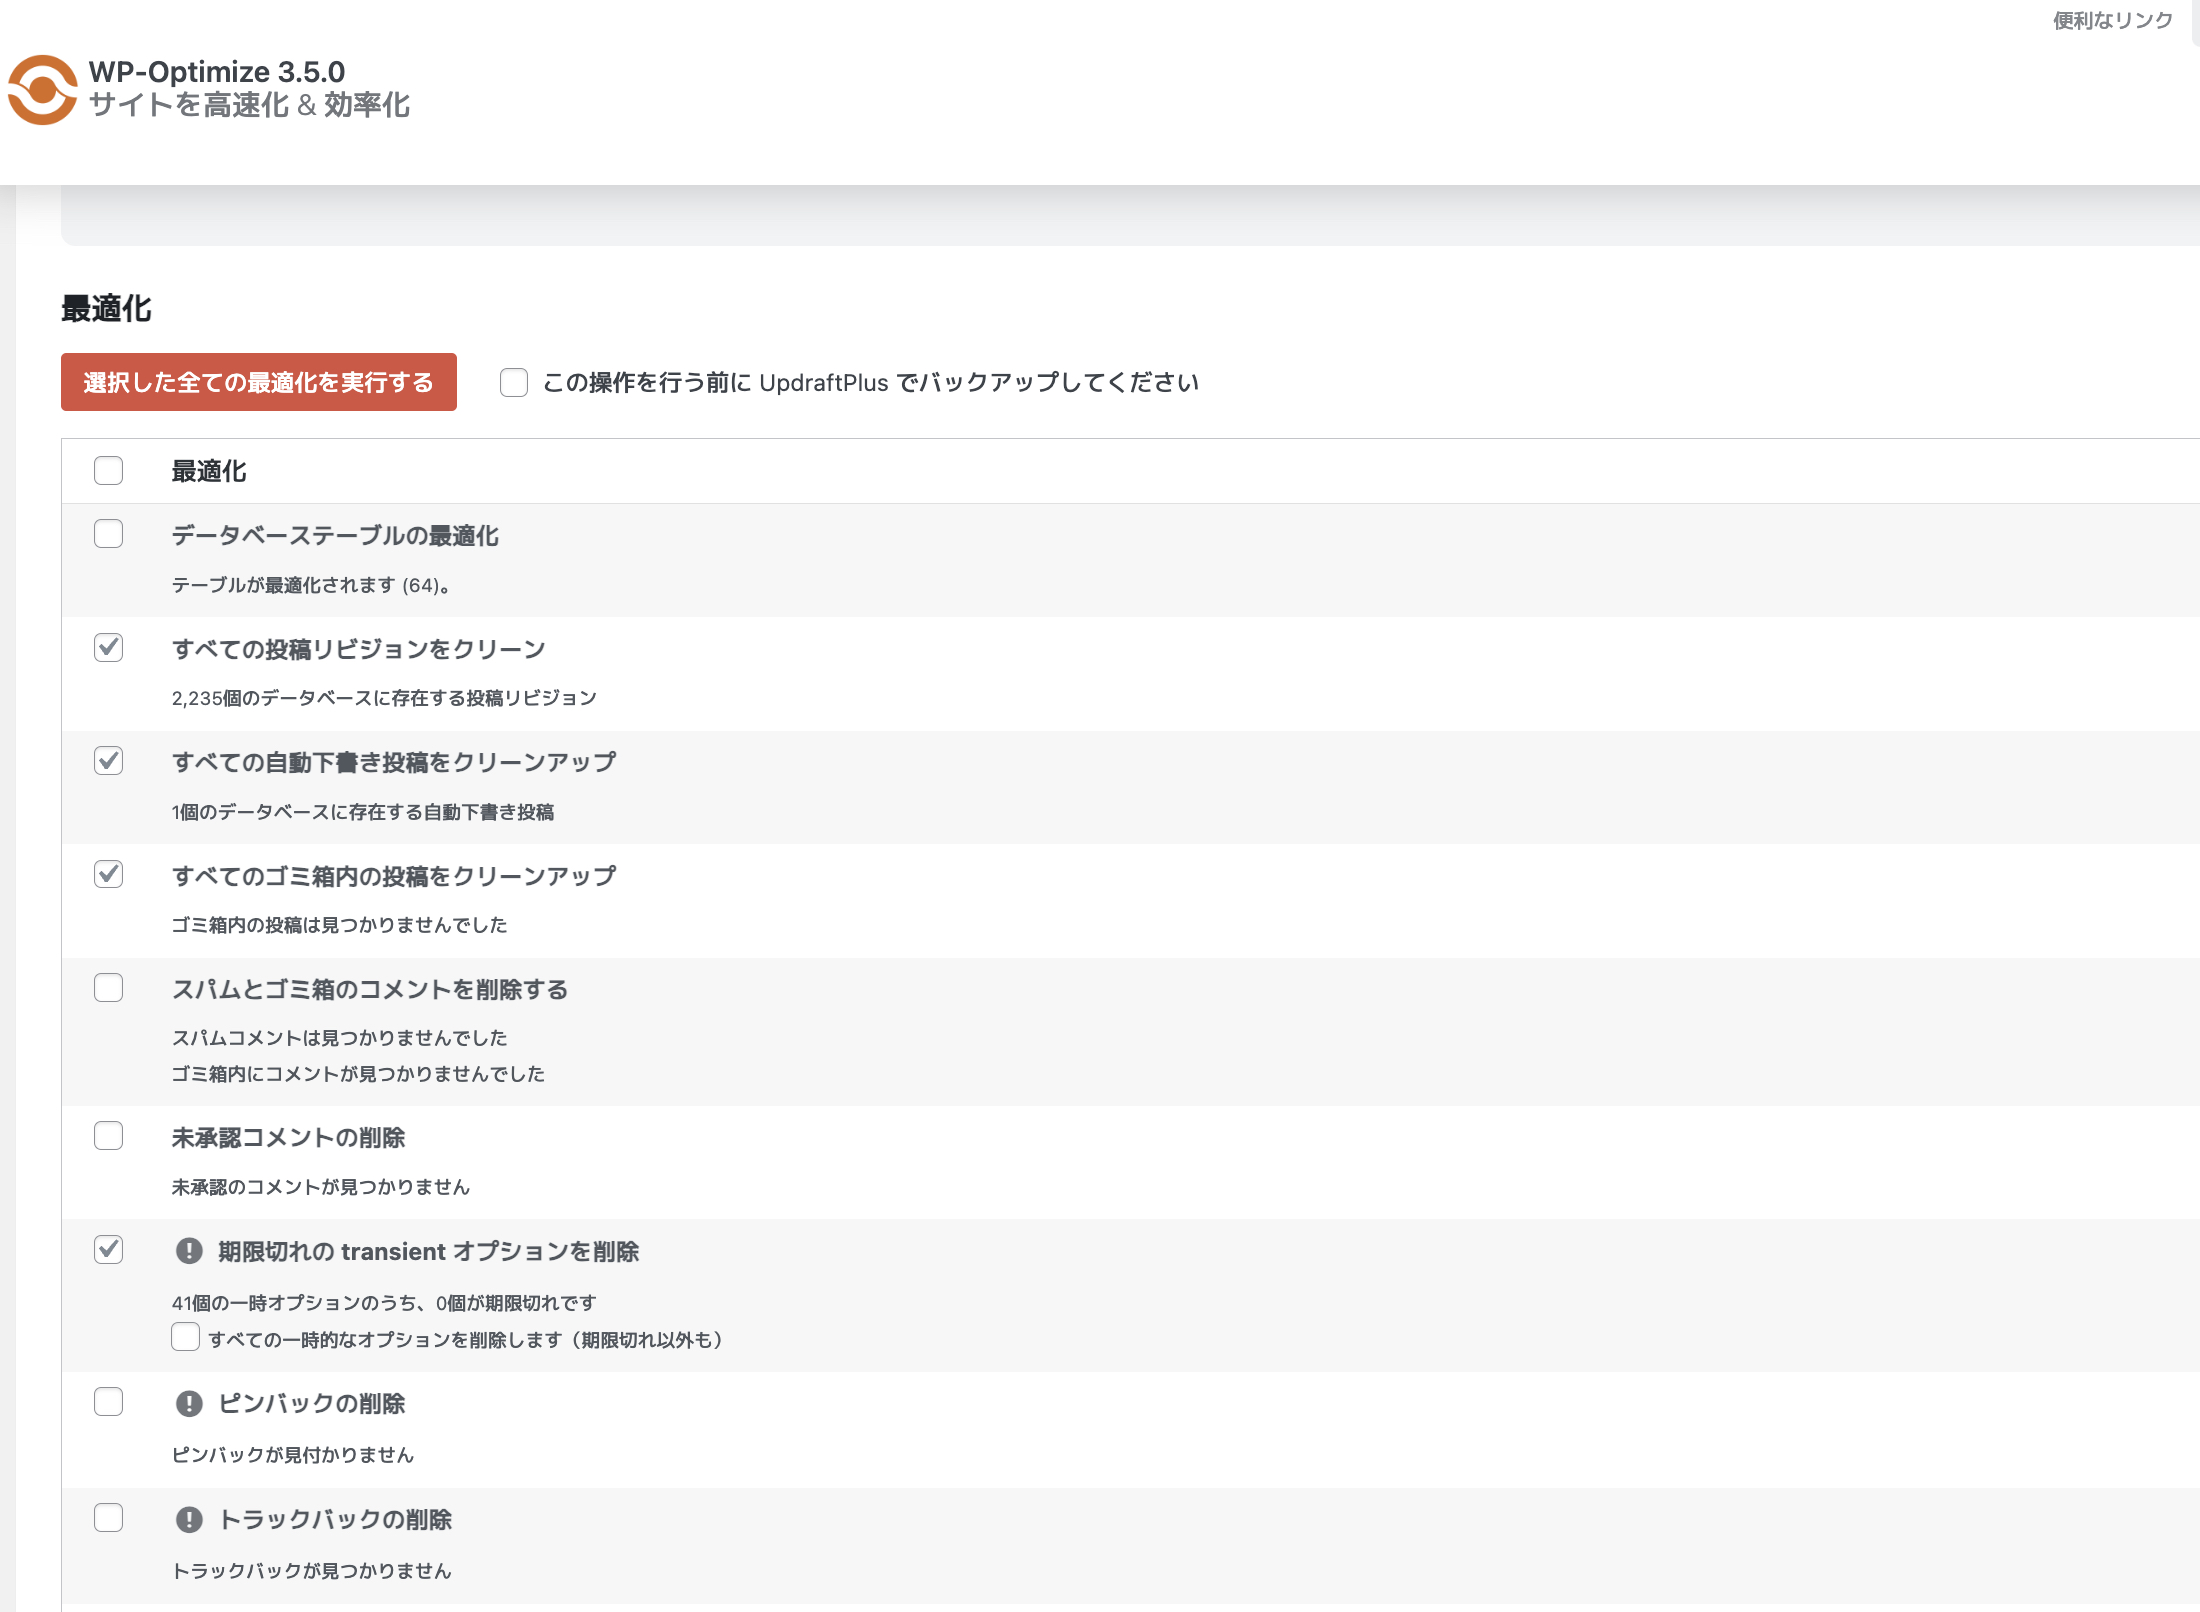The image size is (2200, 1612).
Task: Click text ピンバックが見付かりません
Action: 293,1455
